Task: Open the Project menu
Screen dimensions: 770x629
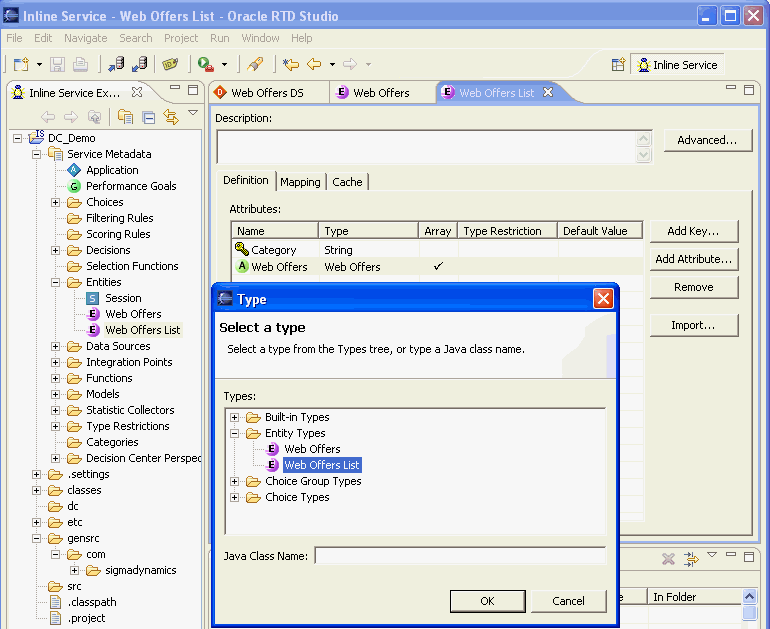Action: pyautogui.click(x=181, y=38)
